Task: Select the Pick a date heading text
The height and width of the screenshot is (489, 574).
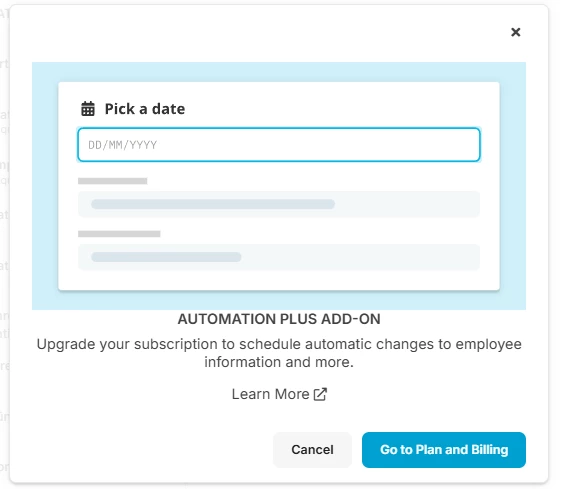Action: point(145,109)
